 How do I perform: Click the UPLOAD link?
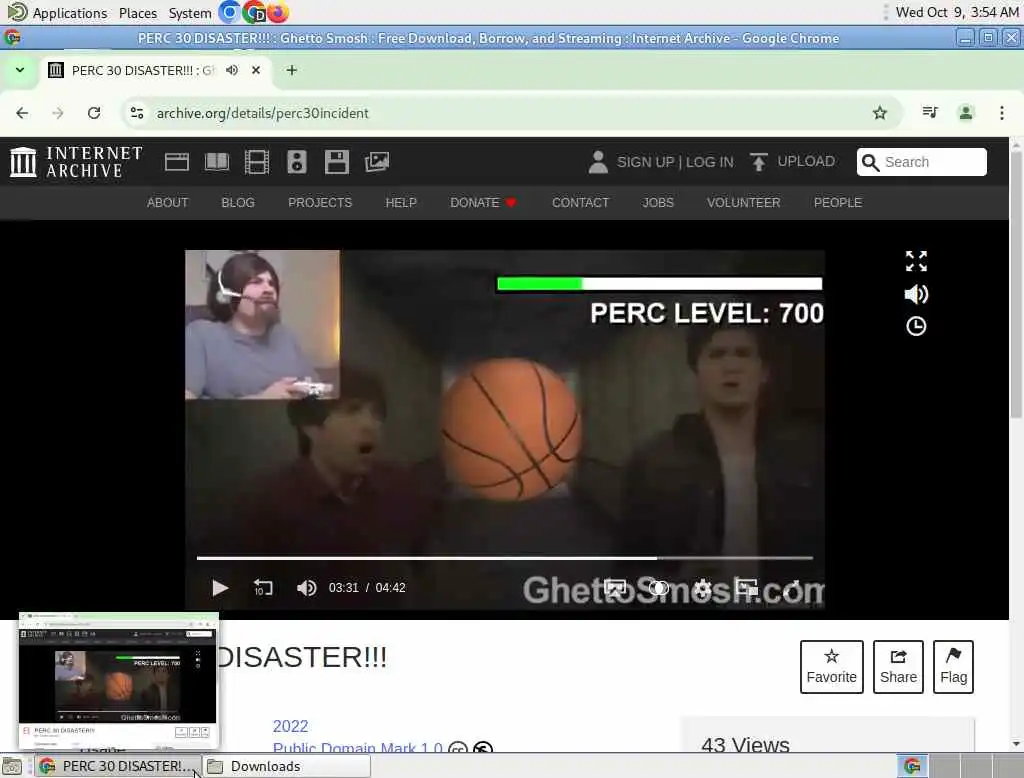click(806, 161)
